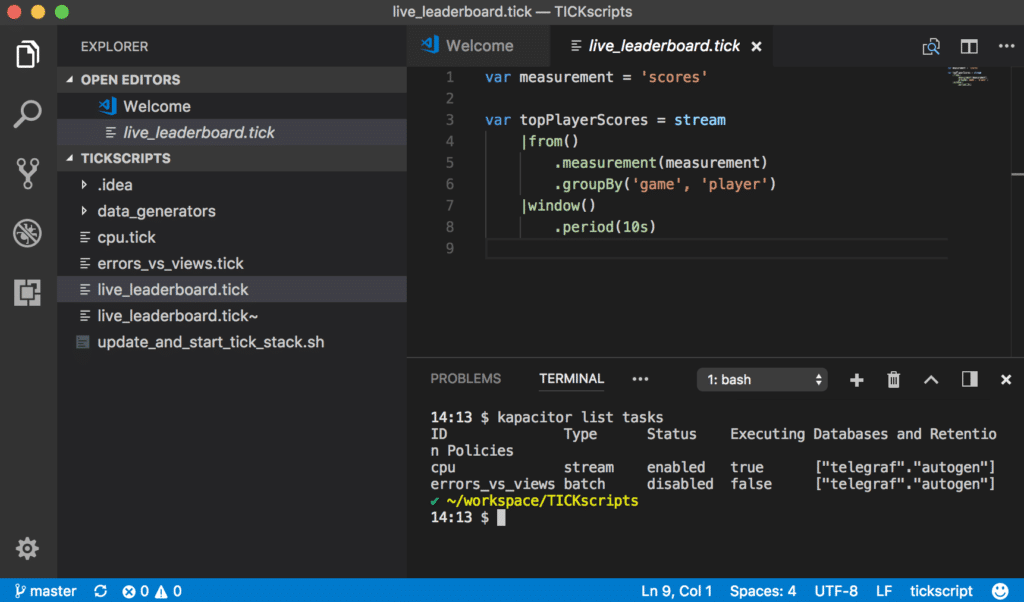This screenshot has width=1024, height=602.
Task: Open the Extensions view
Action: click(28, 293)
